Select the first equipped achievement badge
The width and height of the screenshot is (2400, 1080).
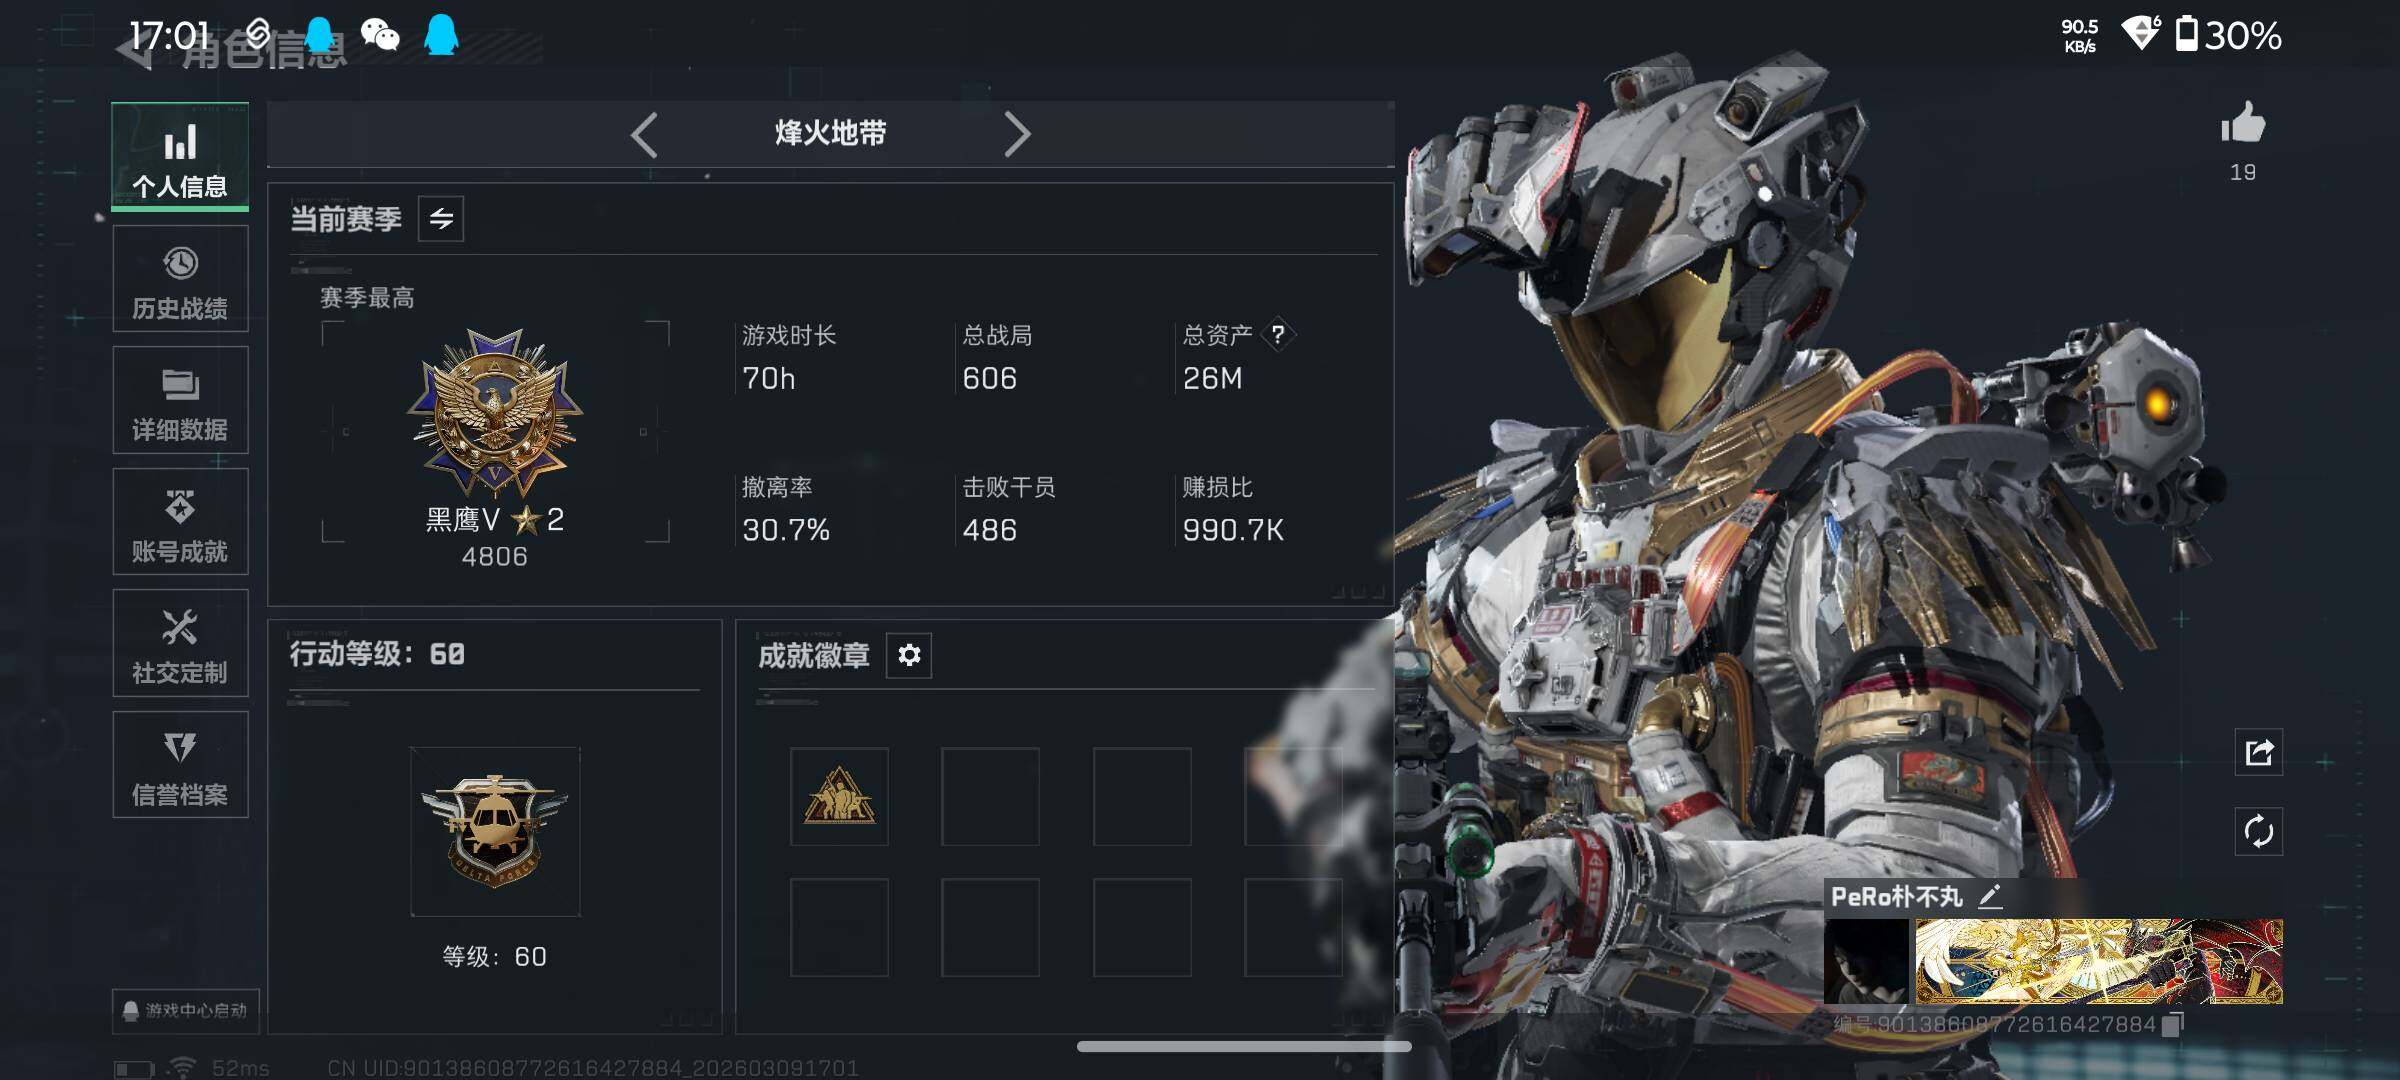pyautogui.click(x=839, y=797)
